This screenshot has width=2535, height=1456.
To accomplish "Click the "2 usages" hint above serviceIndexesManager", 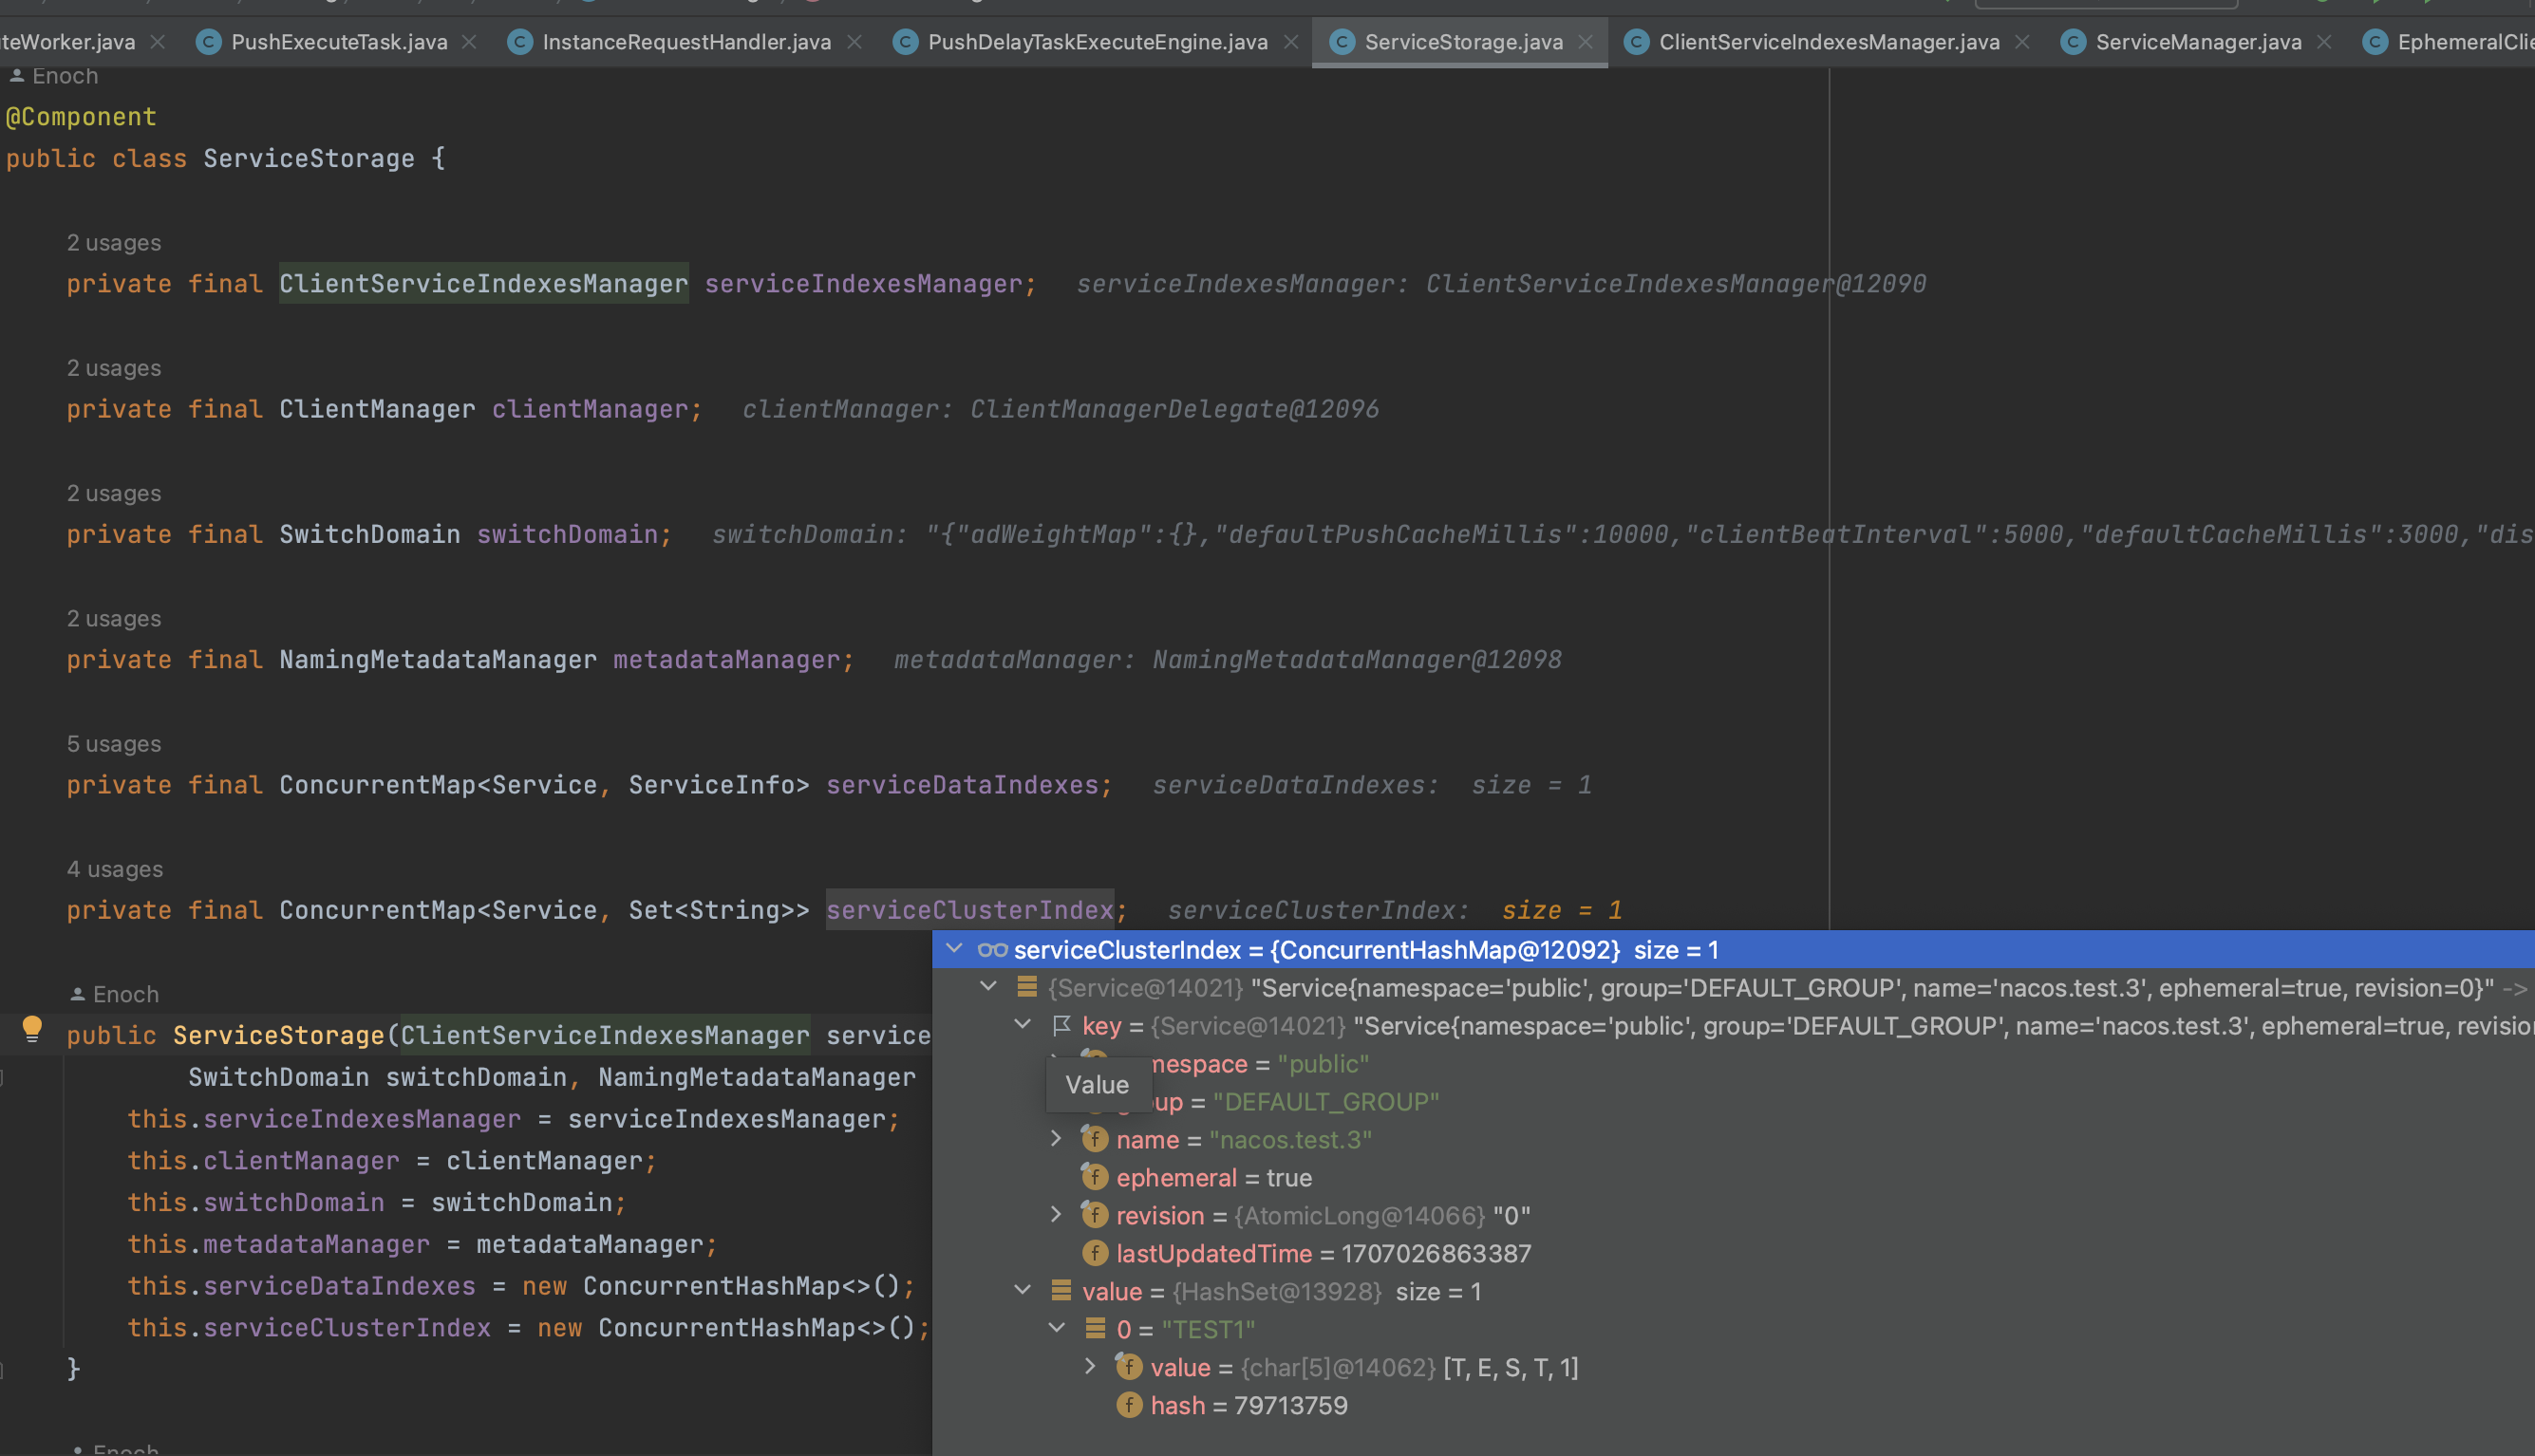I will [x=114, y=243].
